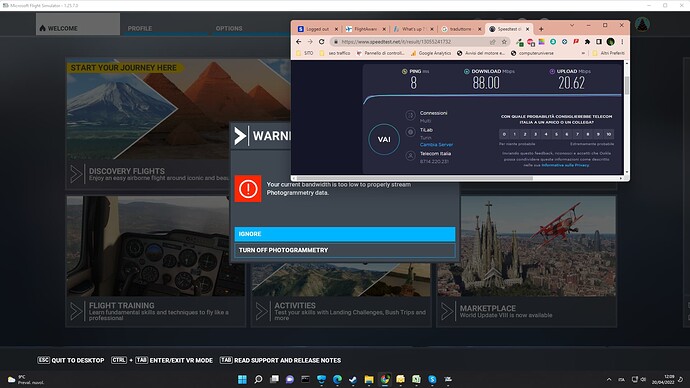This screenshot has height=388, width=690.
Task: Click the red warning exclamation icon
Action: (248, 189)
